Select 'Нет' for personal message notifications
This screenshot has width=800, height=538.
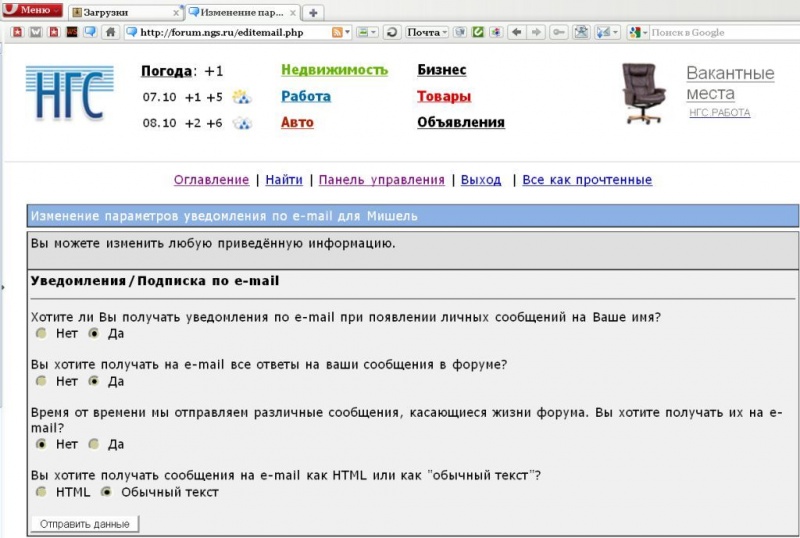click(x=41, y=333)
